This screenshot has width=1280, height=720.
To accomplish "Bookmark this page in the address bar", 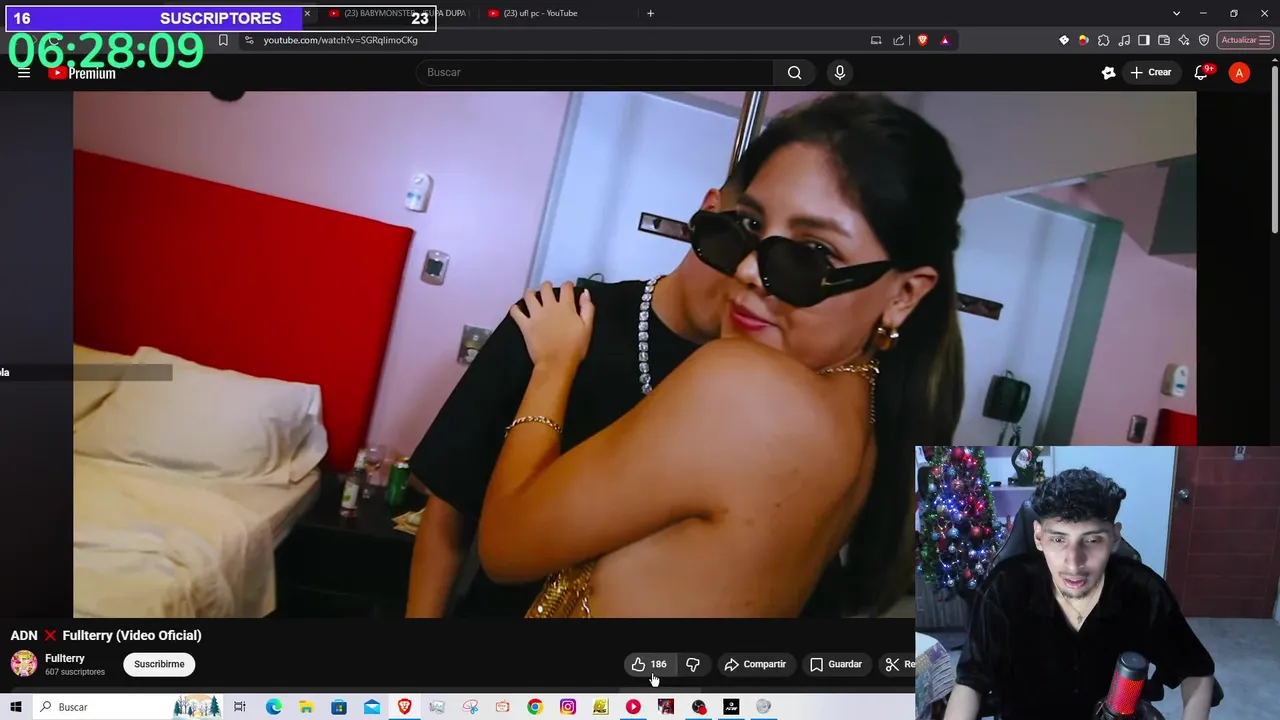I will (223, 40).
